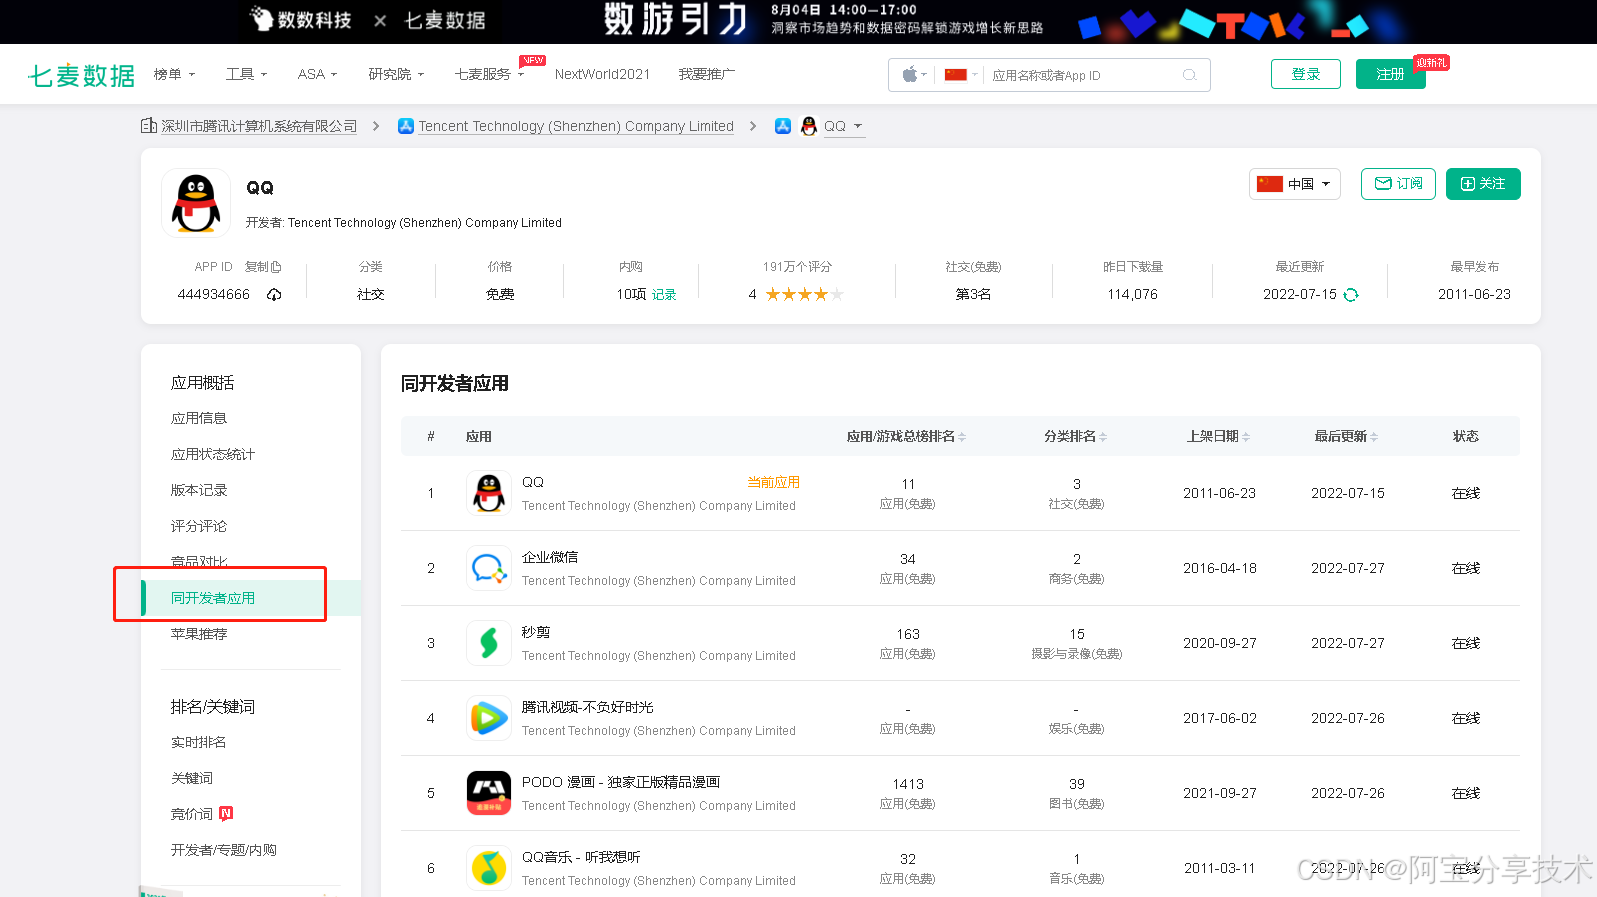Screen dimensions: 1597x897
Task: Open the QQ penguin app icon in header
Action: [x=196, y=203]
